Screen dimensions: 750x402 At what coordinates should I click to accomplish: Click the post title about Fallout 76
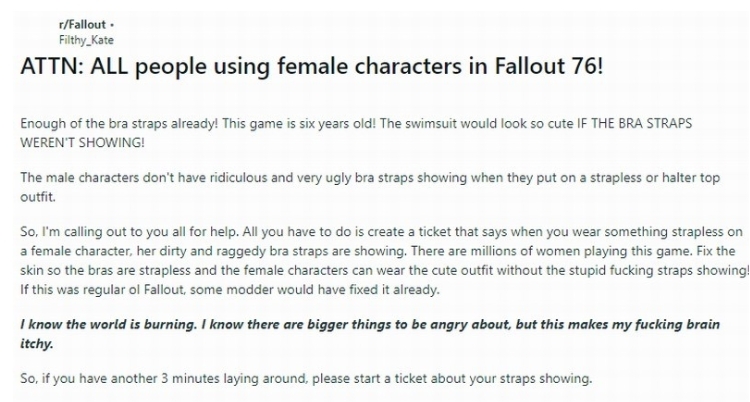coord(311,66)
